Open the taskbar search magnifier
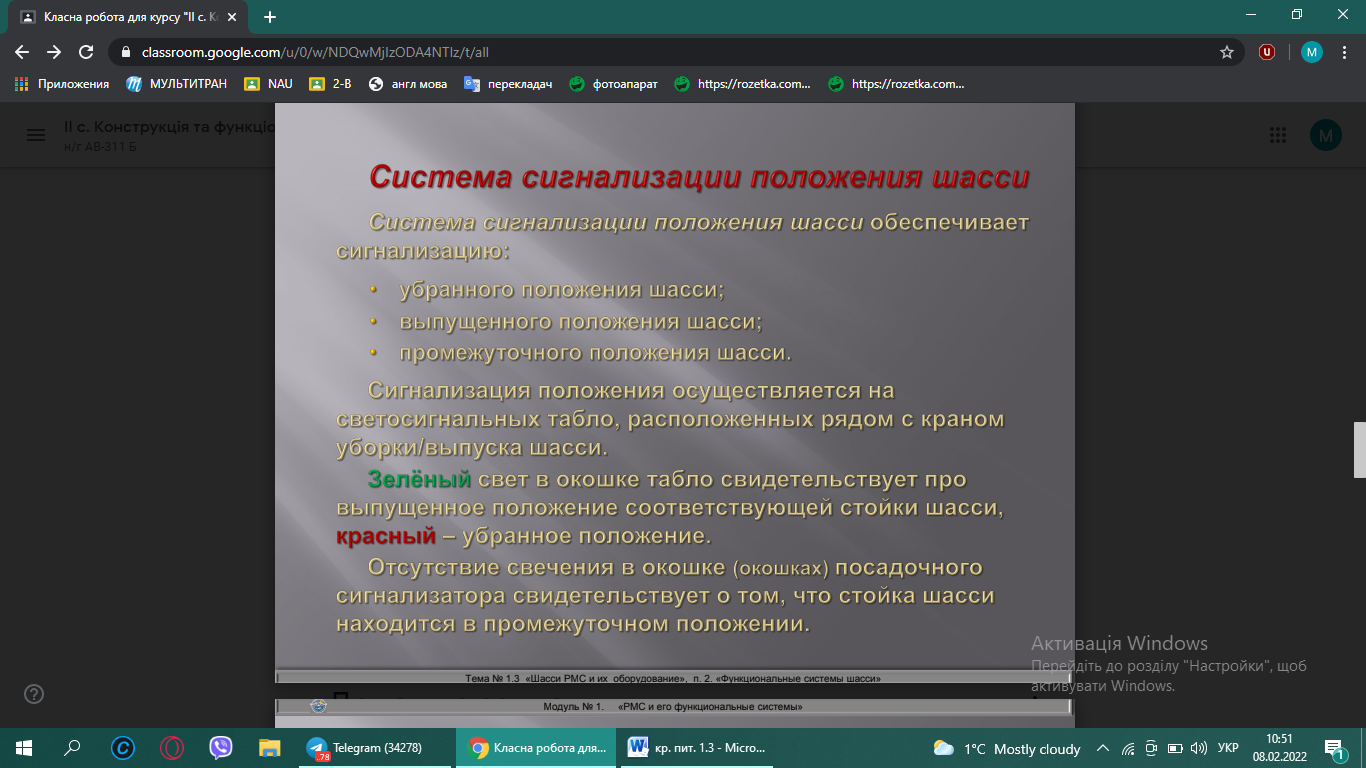This screenshot has height=768, width=1366. point(72,747)
